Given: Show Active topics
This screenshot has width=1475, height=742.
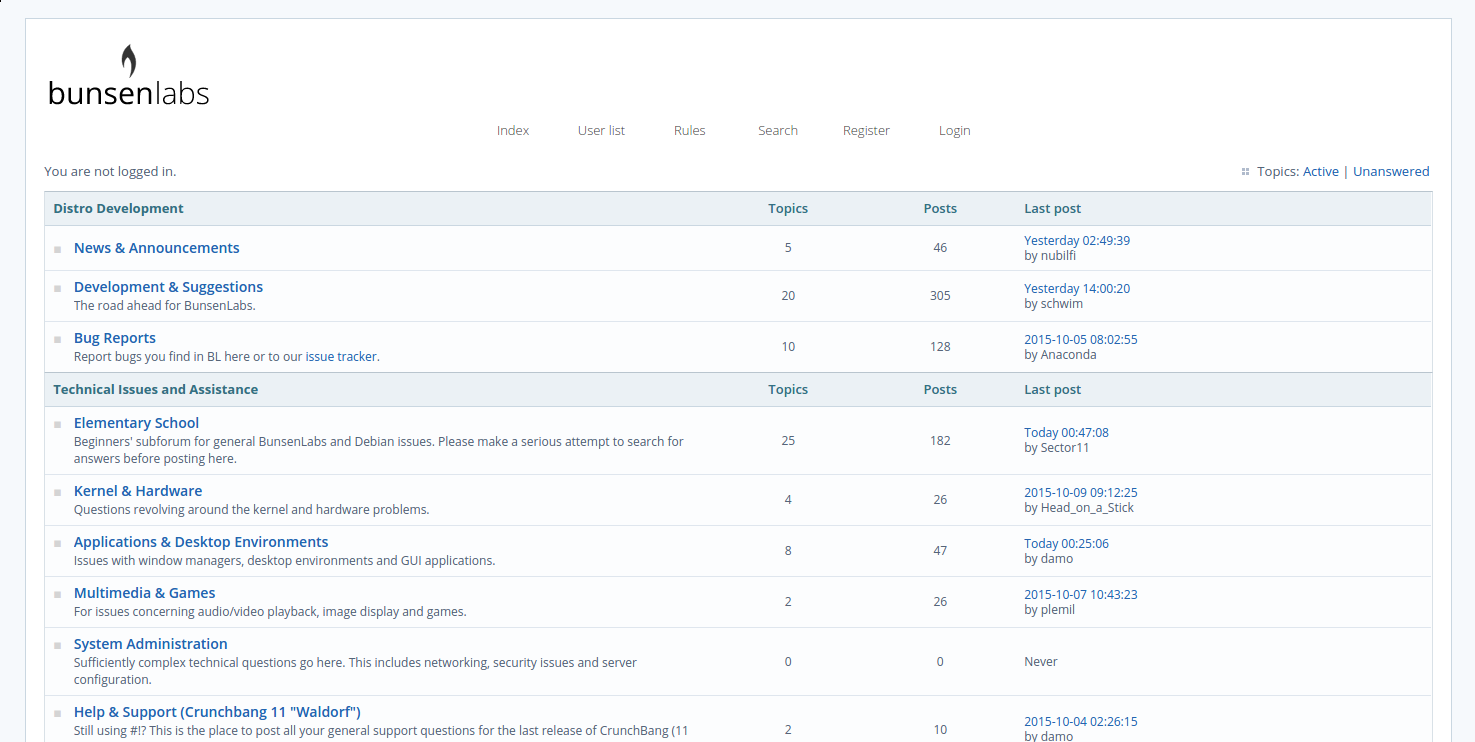Looking at the screenshot, I should [x=1321, y=171].
